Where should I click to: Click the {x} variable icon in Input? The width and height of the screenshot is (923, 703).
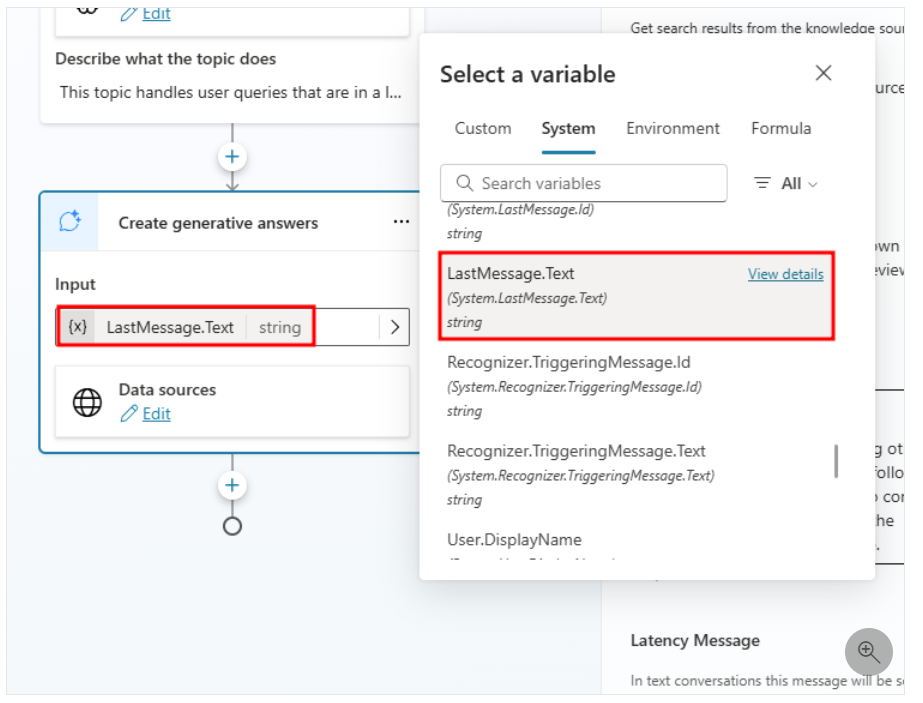click(x=77, y=327)
